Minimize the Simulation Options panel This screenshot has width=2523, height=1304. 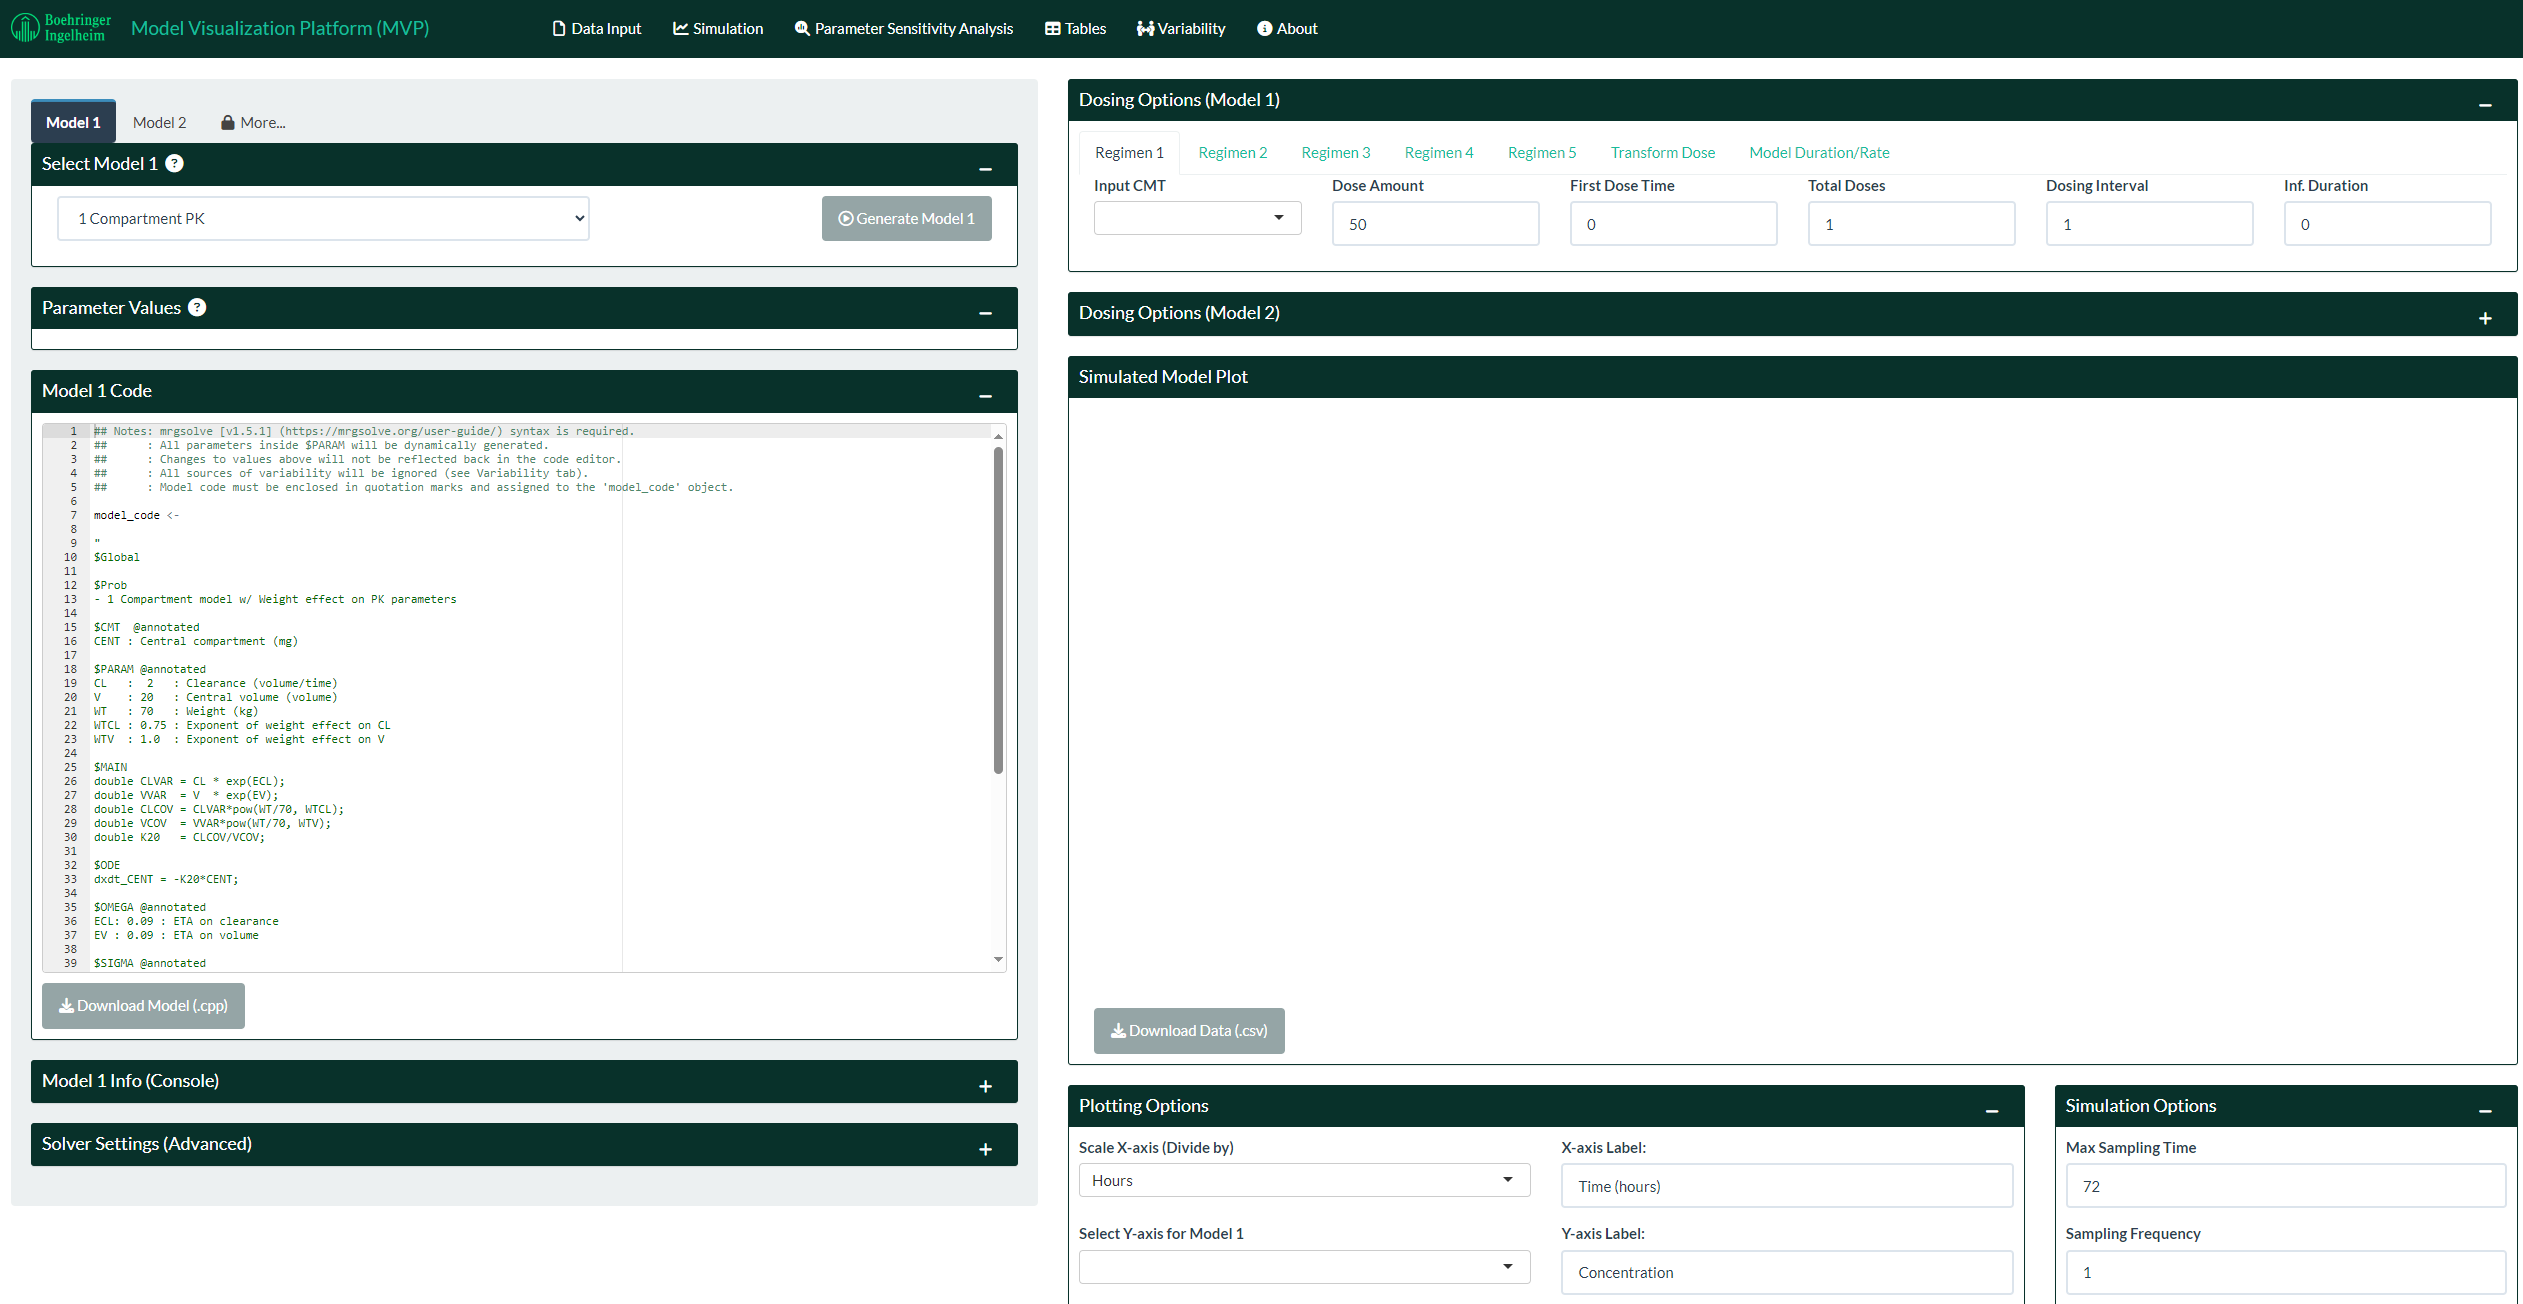tap(2484, 1111)
